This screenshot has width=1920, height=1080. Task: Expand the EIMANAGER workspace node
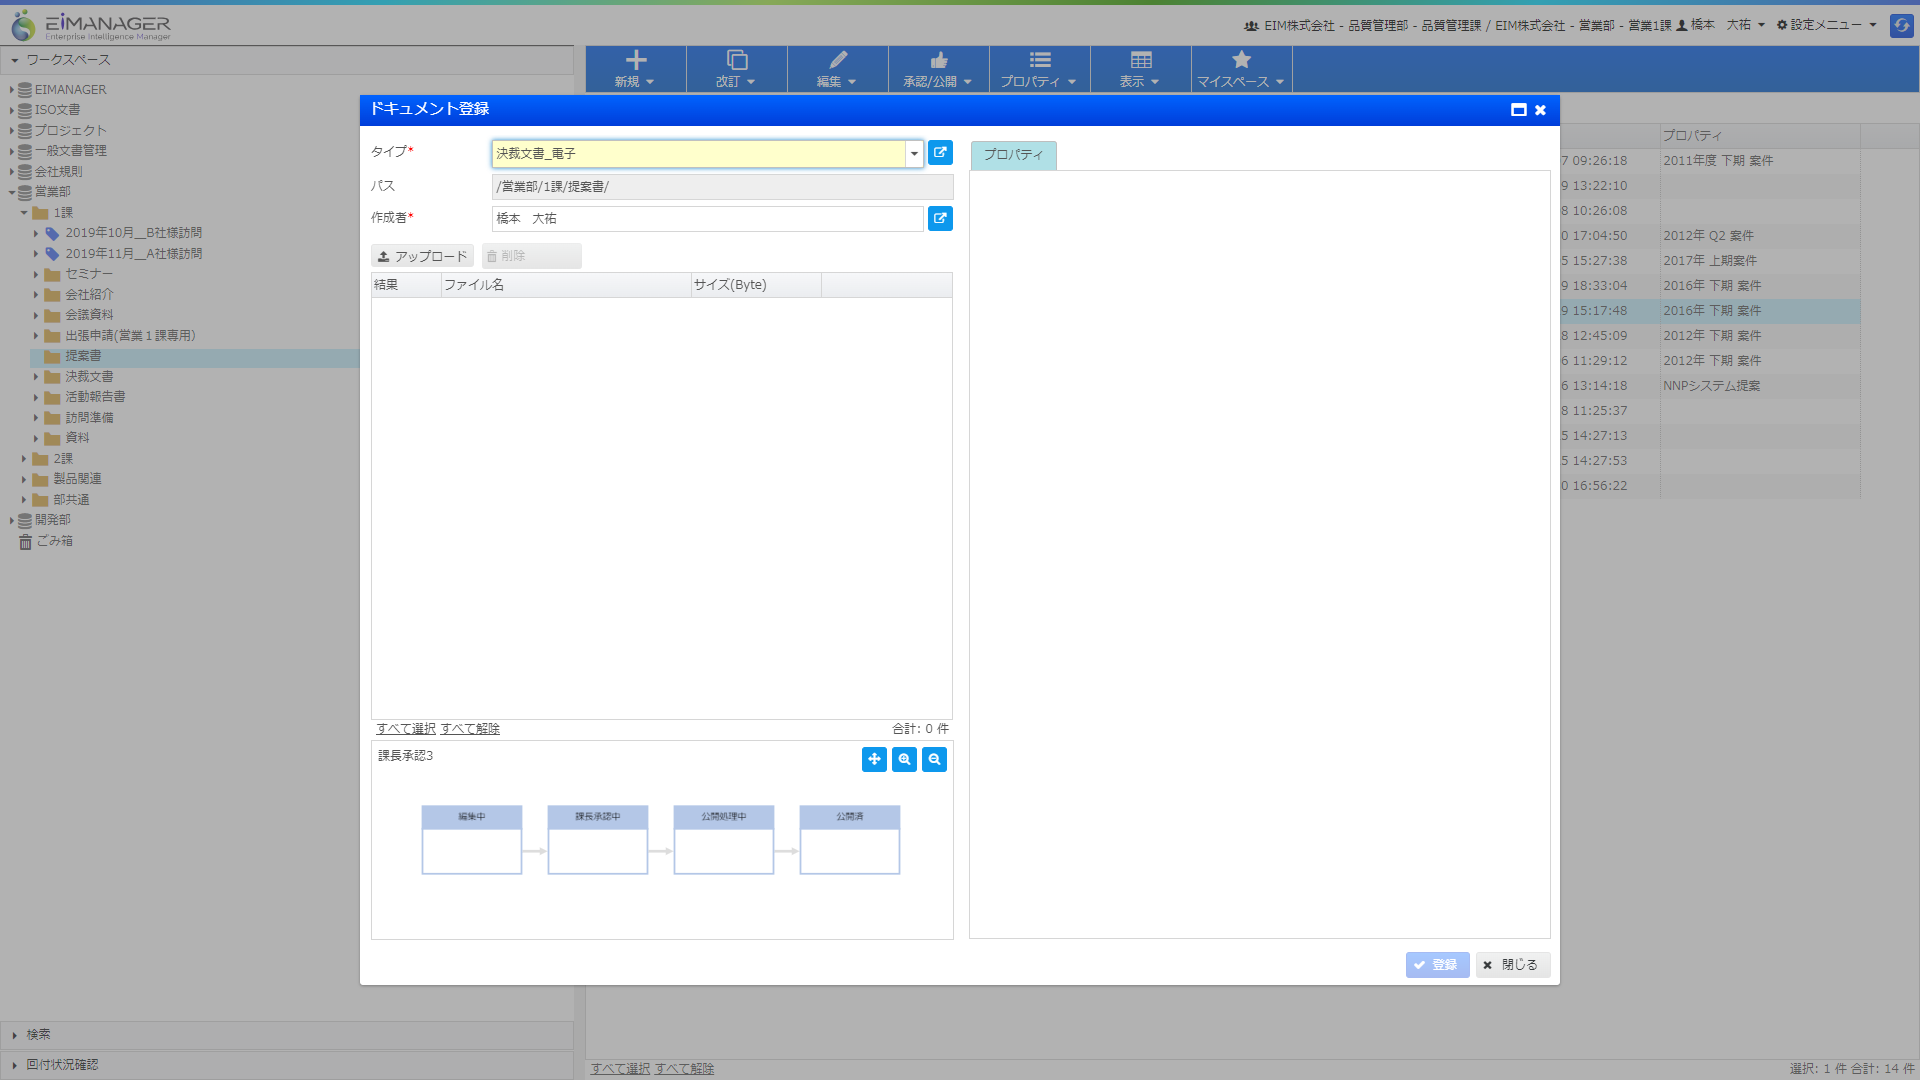12,90
